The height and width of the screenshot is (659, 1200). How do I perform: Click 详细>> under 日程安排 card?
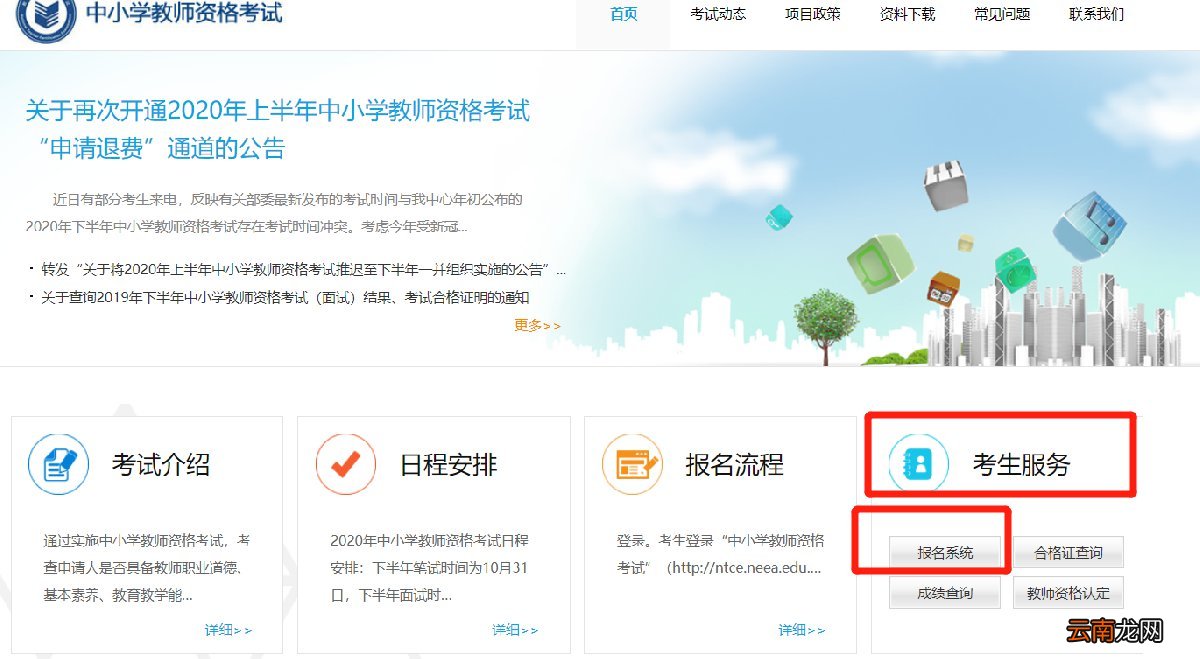point(515,629)
